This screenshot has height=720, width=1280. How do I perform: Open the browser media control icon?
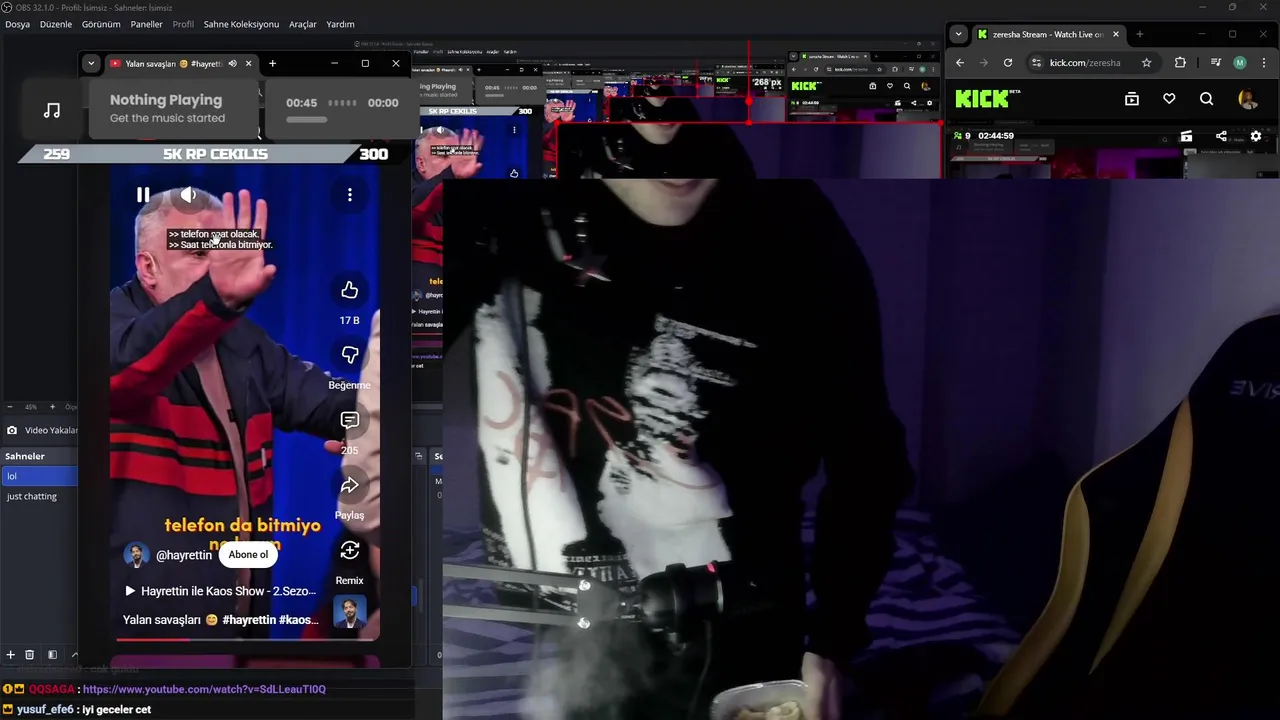(x=1216, y=63)
